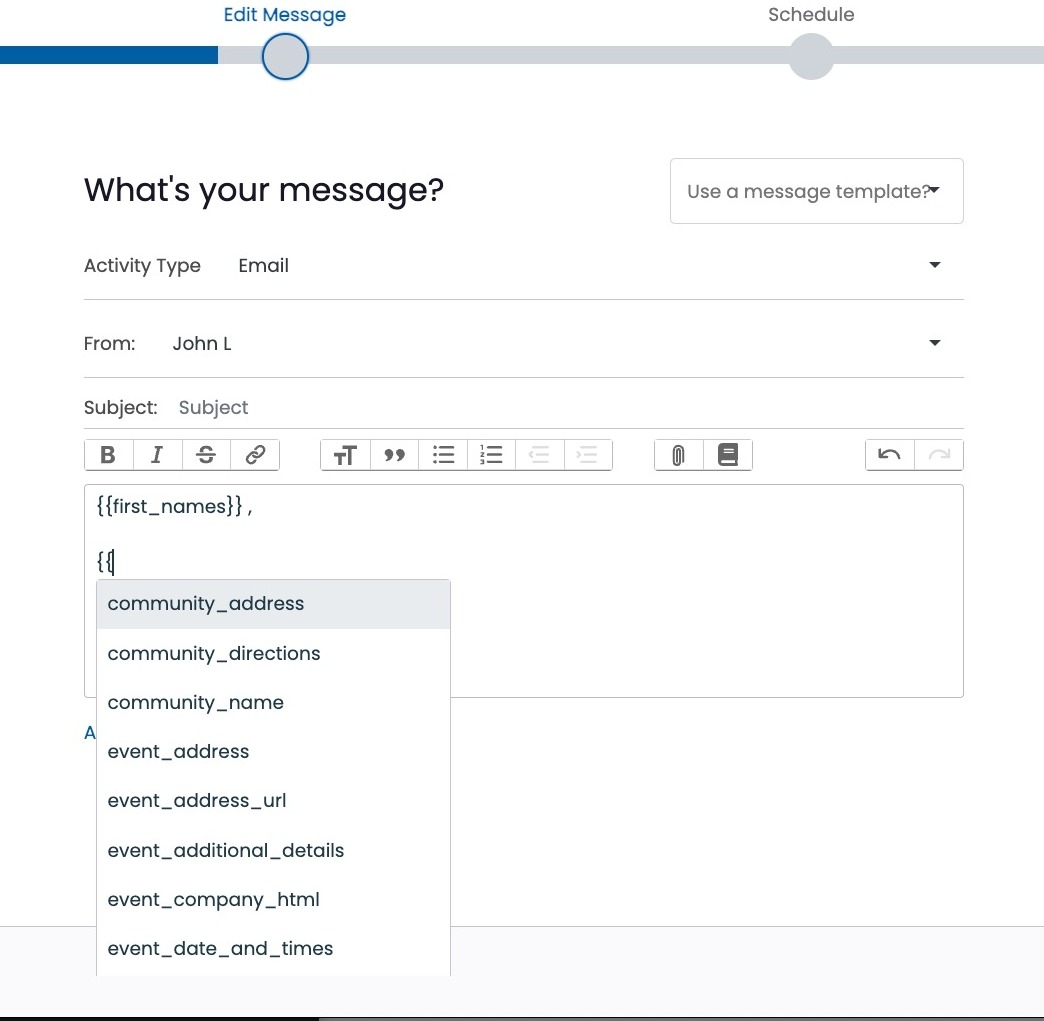Click the heading text size icon
This screenshot has width=1044, height=1021.
click(x=345, y=455)
